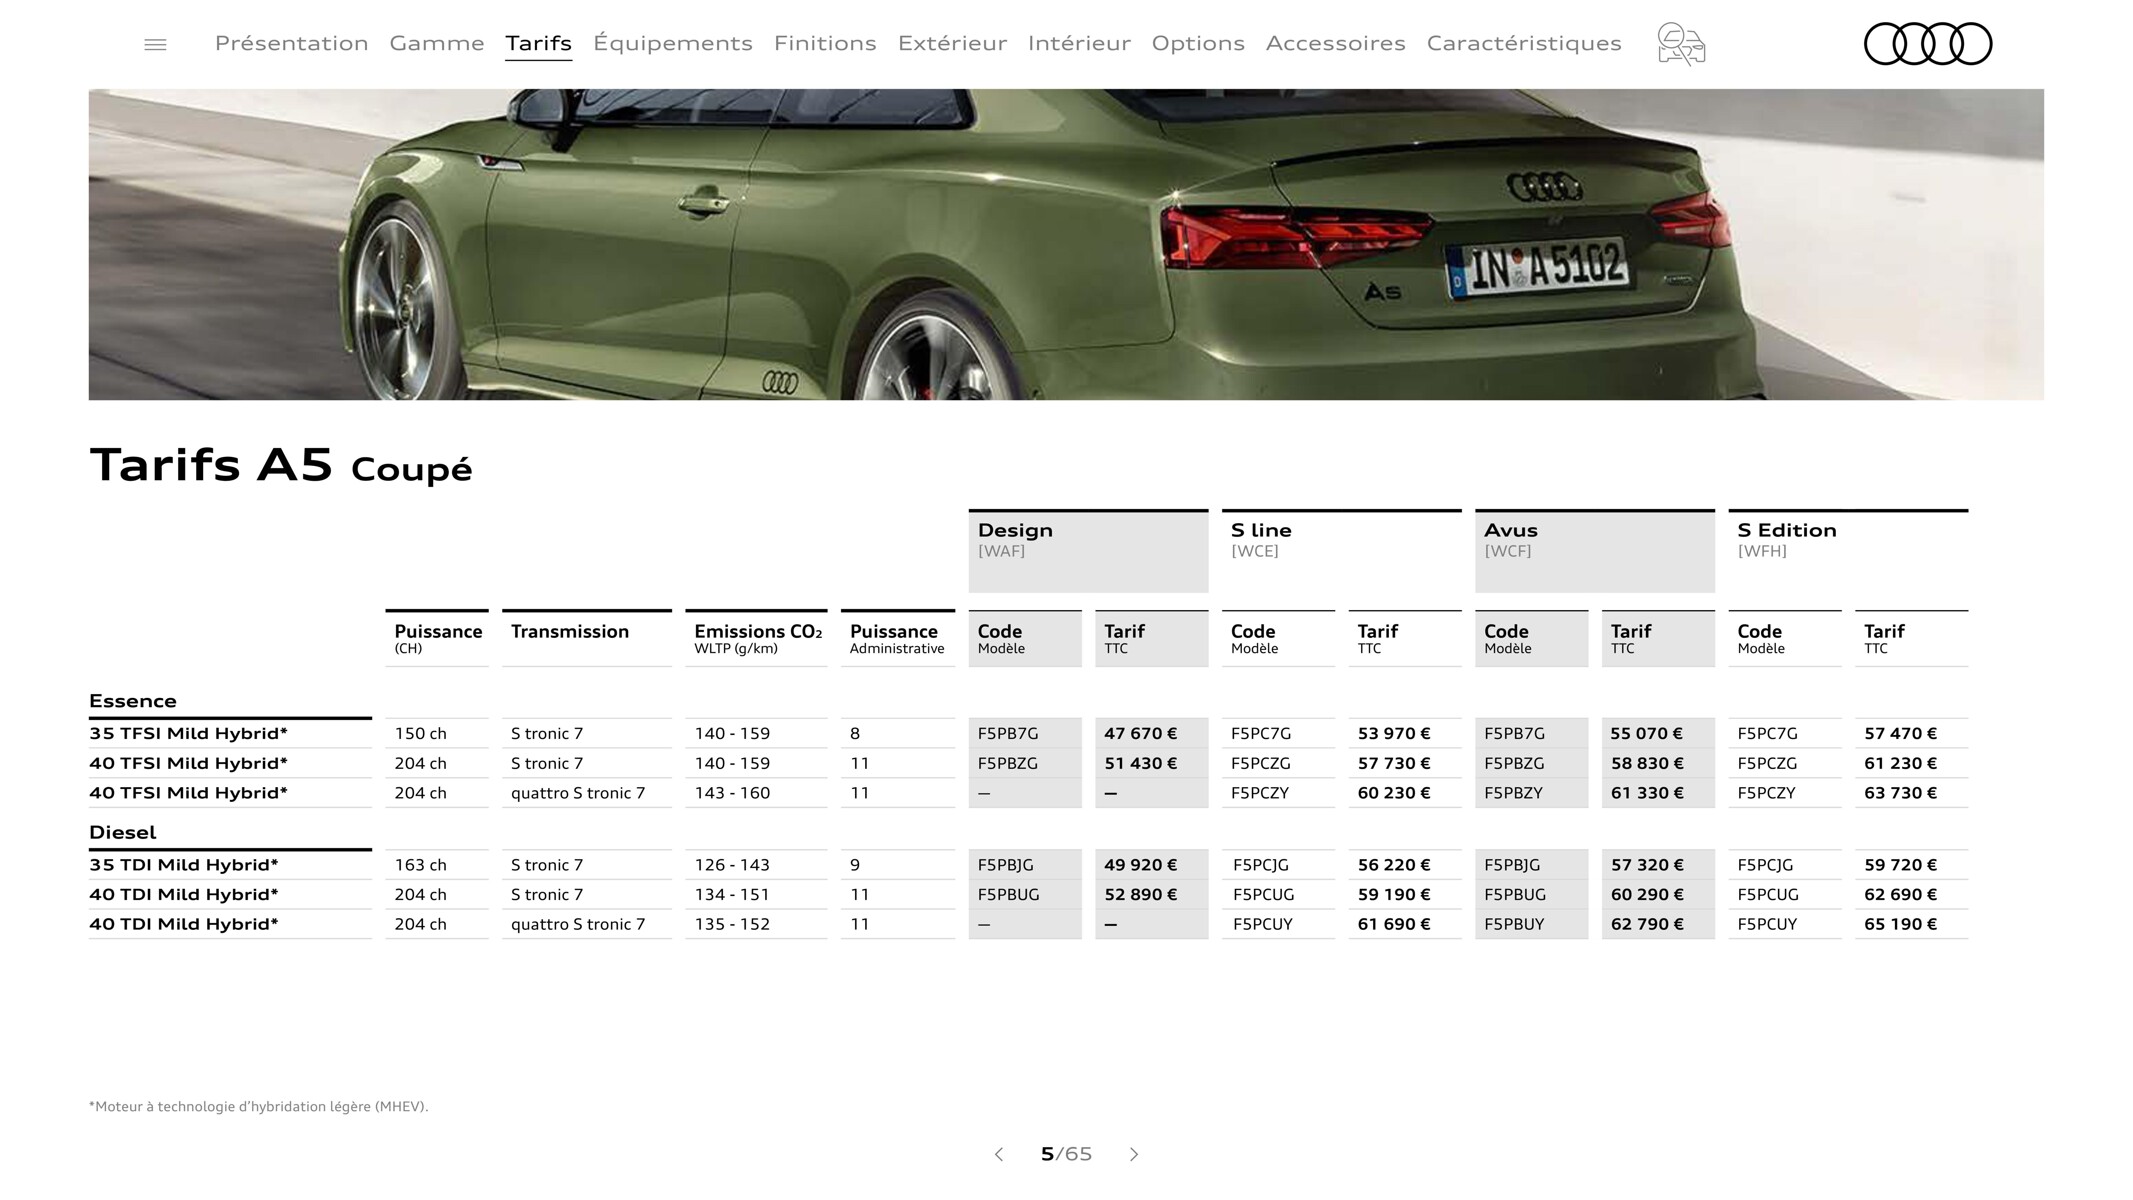This screenshot has width=2133, height=1200.
Task: Click the 59 720 € S Edition price
Action: [x=1901, y=865]
